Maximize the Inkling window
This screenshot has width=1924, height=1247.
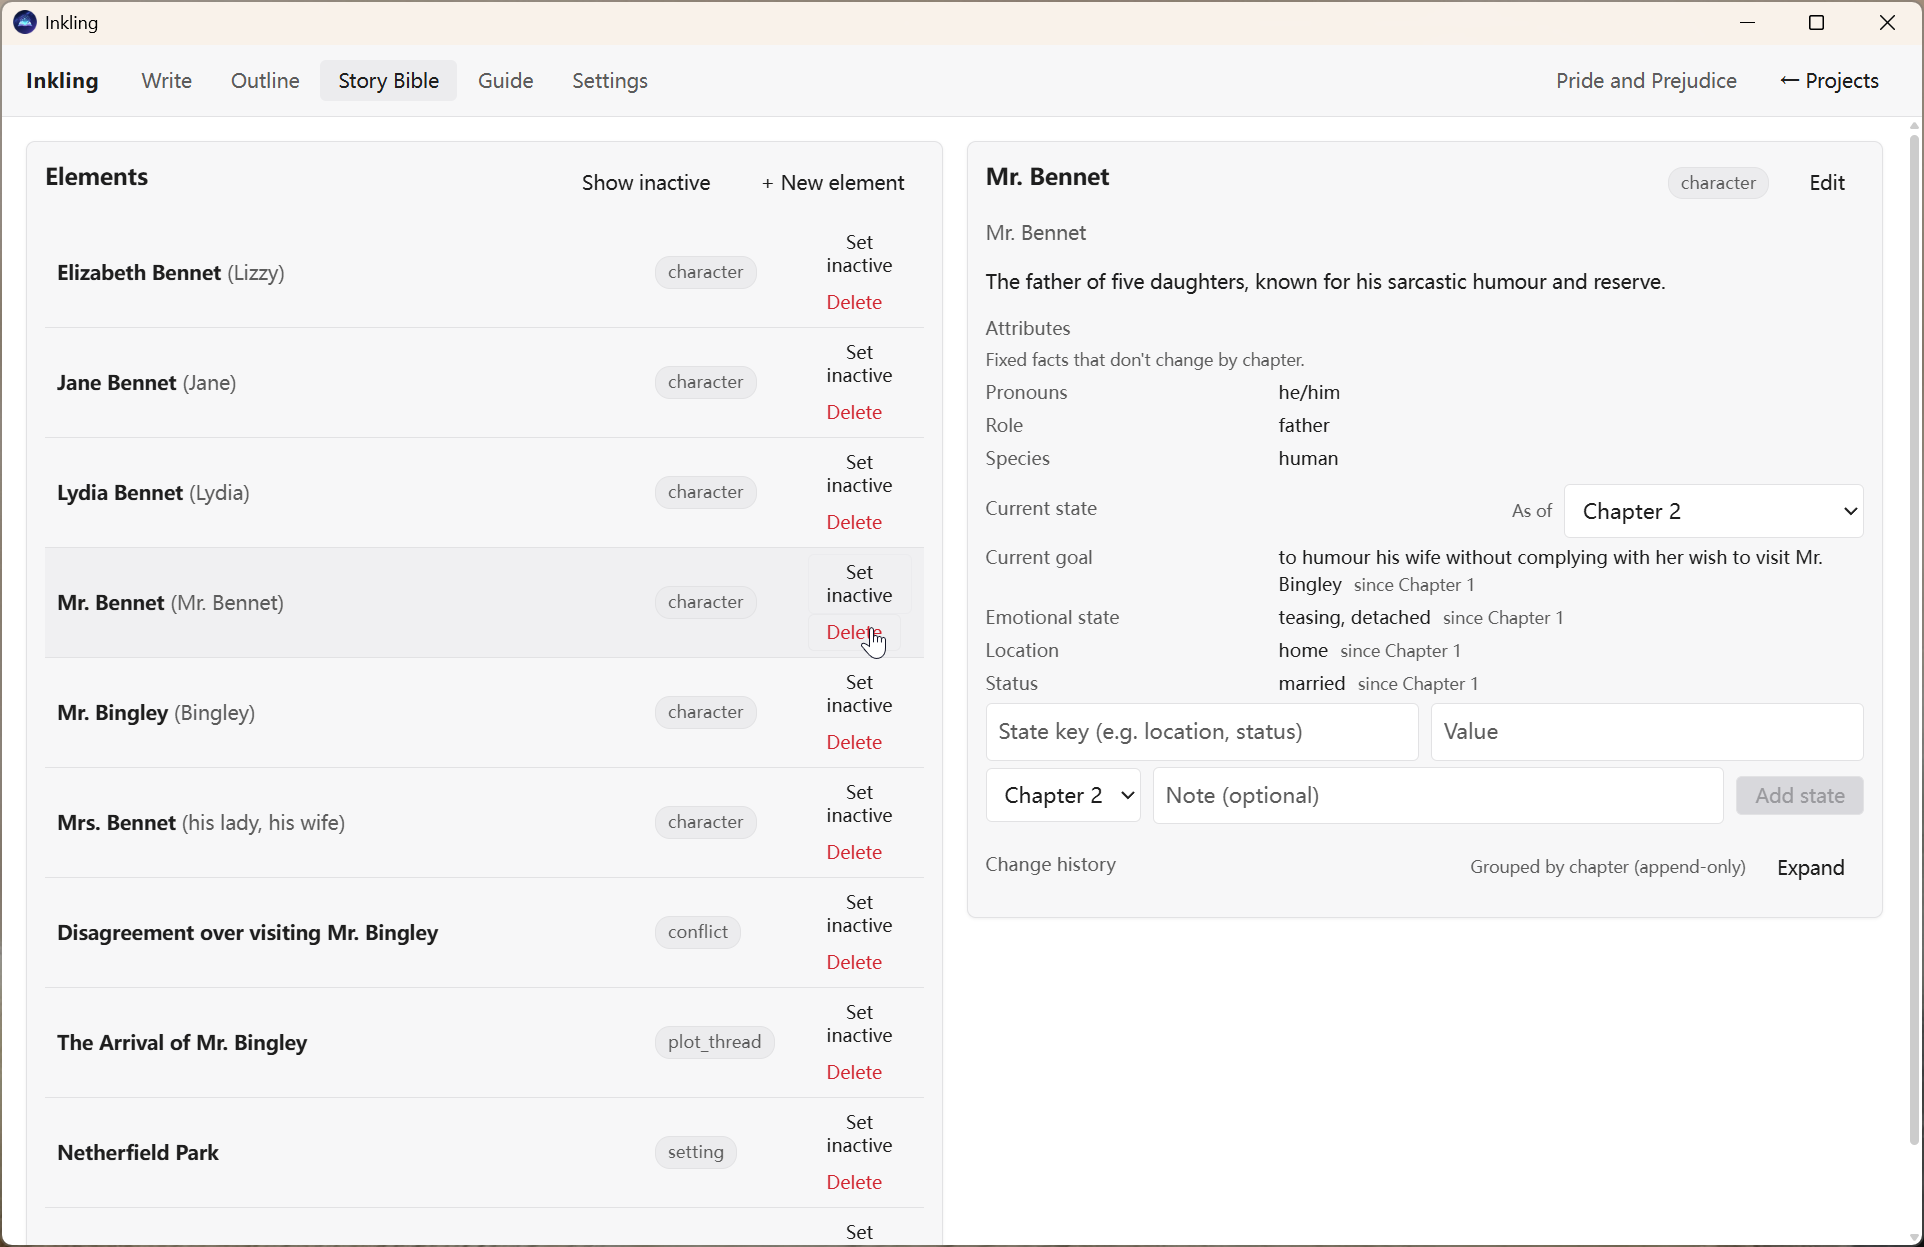pyautogui.click(x=1817, y=23)
